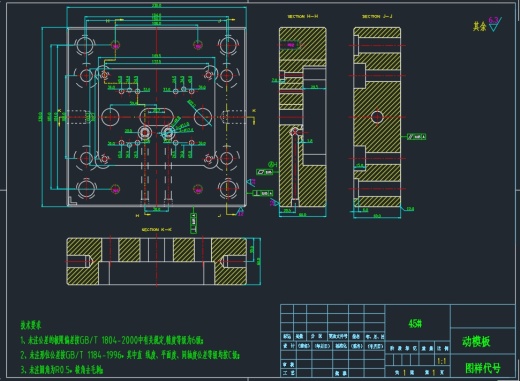
Task: Select the 60.0 width dimension under section J-J
Action: click(x=377, y=216)
